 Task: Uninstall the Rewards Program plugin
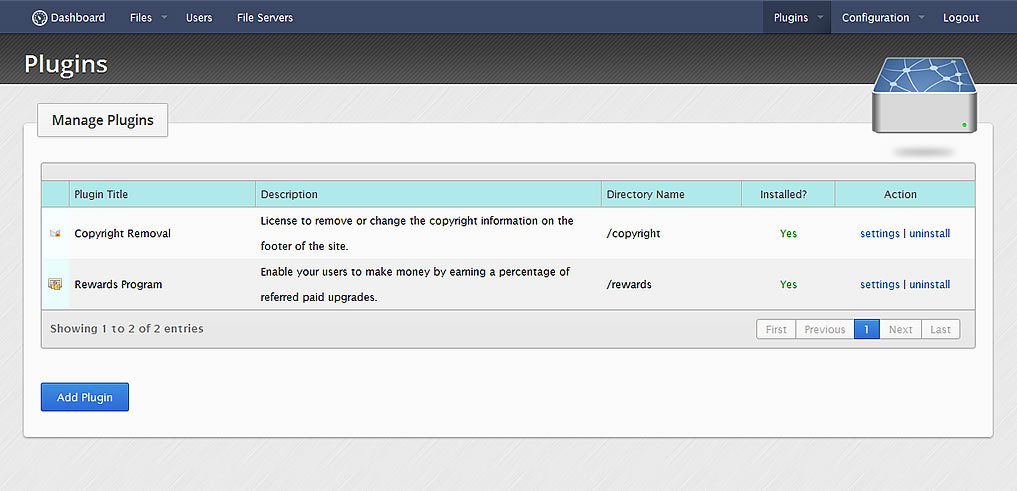tap(929, 284)
